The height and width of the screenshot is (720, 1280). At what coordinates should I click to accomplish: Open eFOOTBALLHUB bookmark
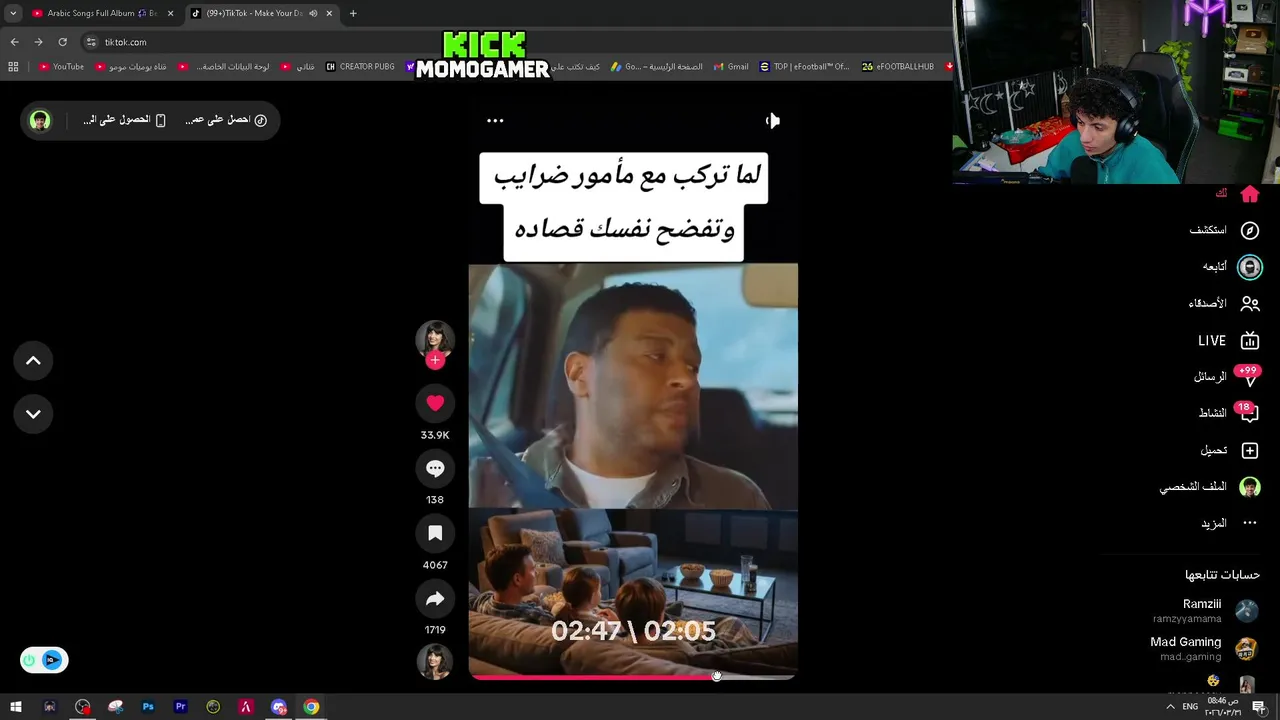click(x=898, y=67)
